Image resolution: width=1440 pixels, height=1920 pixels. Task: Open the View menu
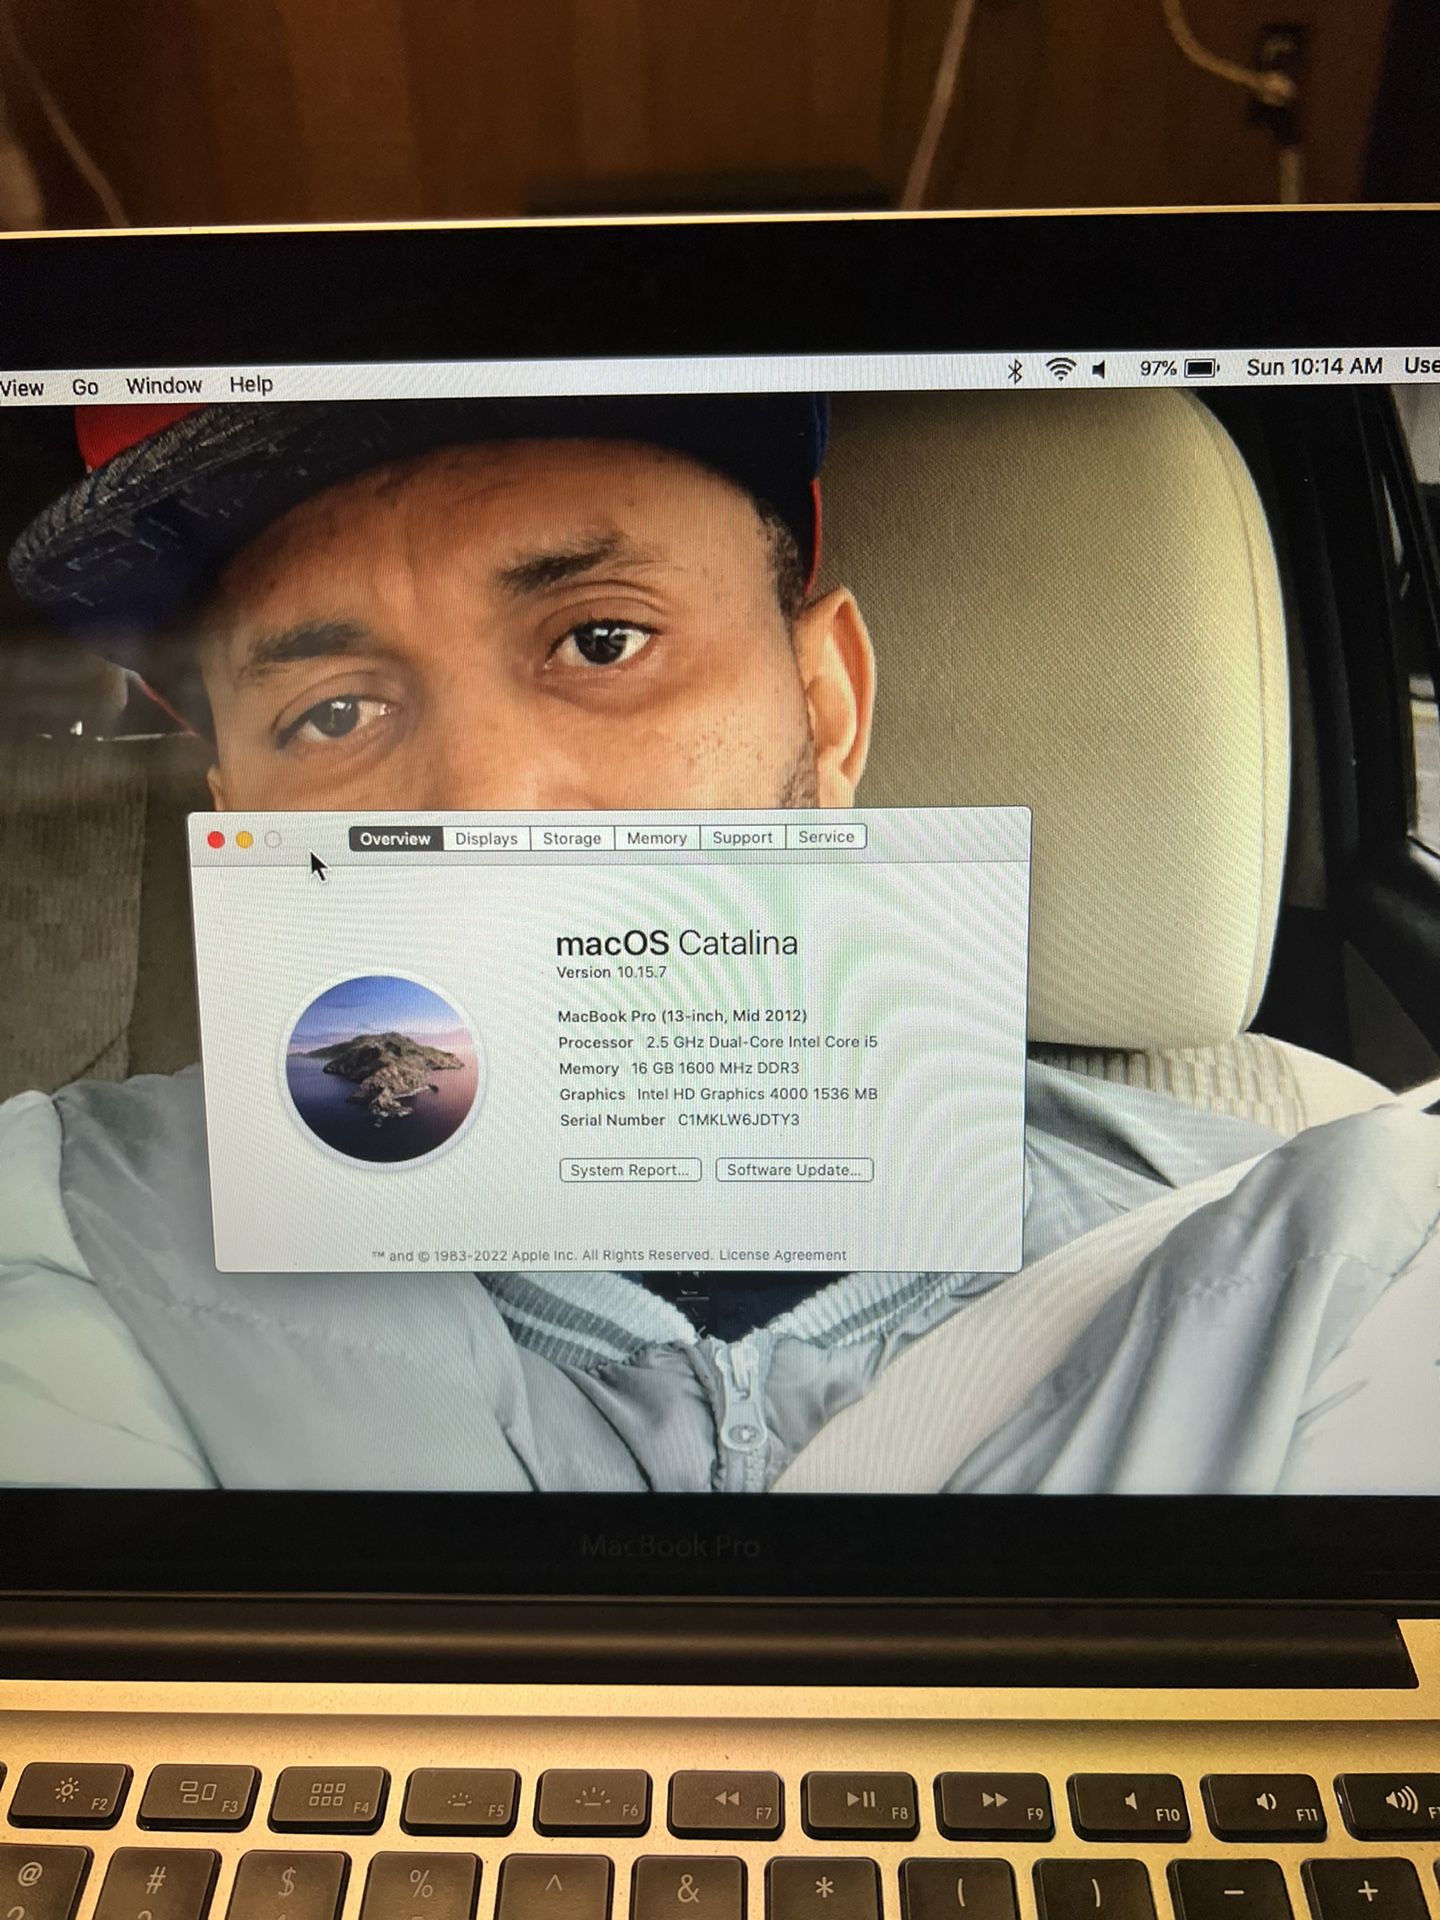coord(21,388)
